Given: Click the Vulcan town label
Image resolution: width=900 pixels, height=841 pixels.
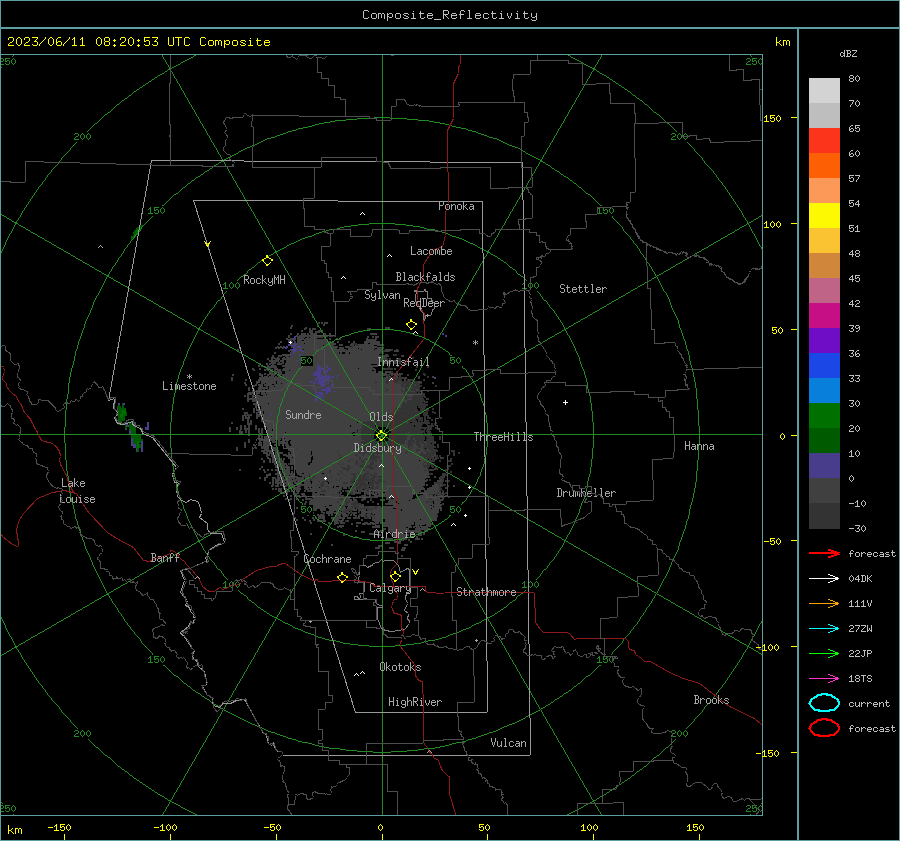Looking at the screenshot, I should point(508,743).
